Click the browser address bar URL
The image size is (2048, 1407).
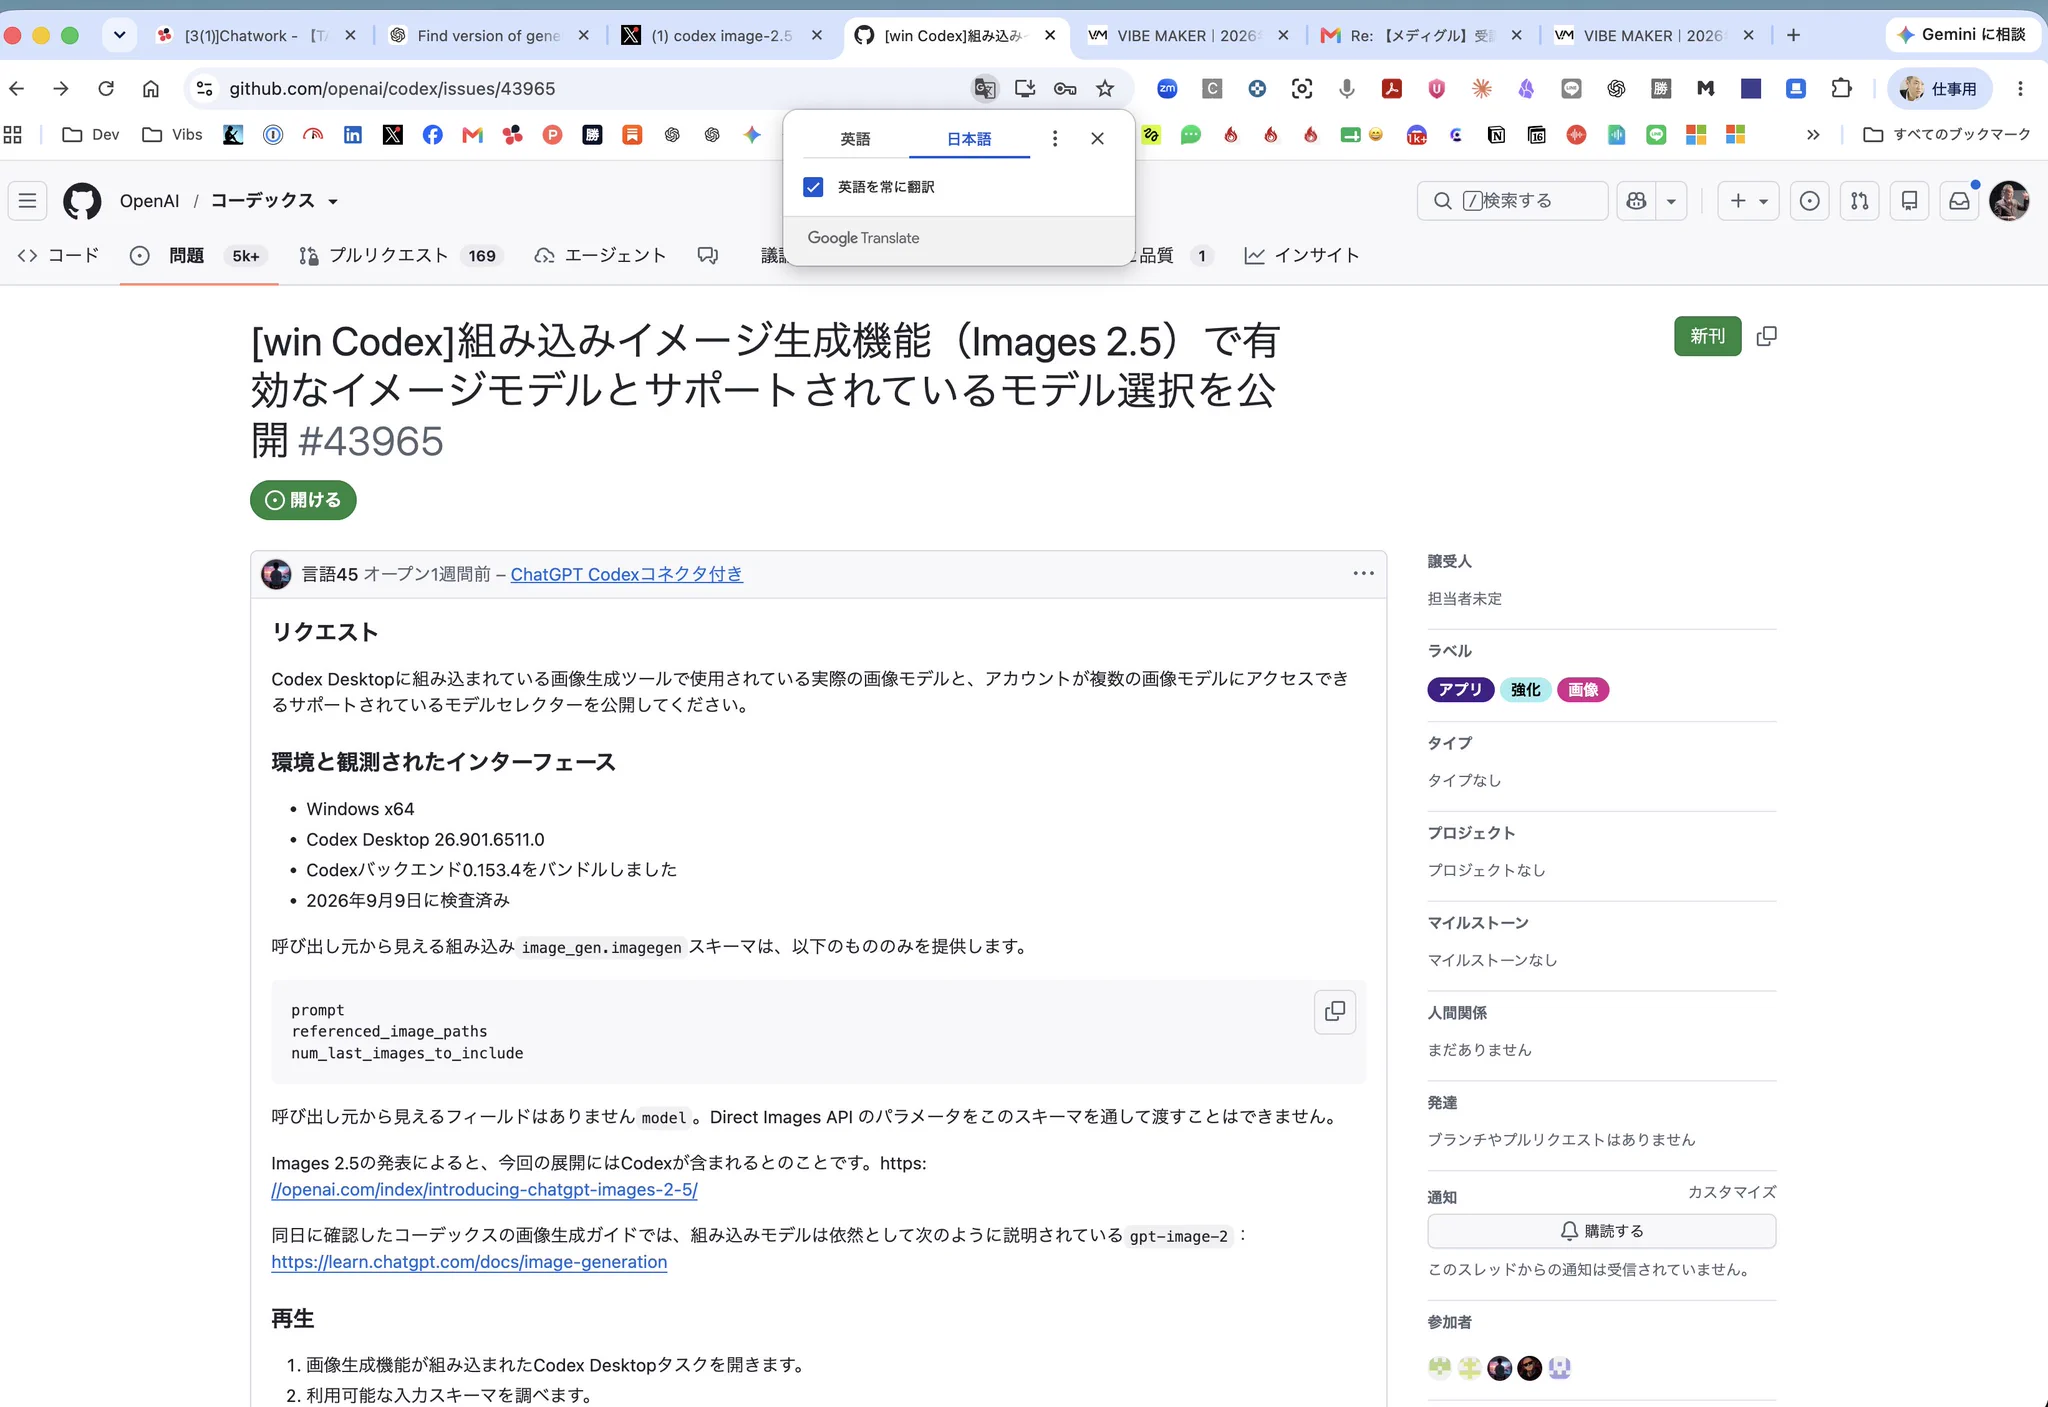[x=392, y=89]
